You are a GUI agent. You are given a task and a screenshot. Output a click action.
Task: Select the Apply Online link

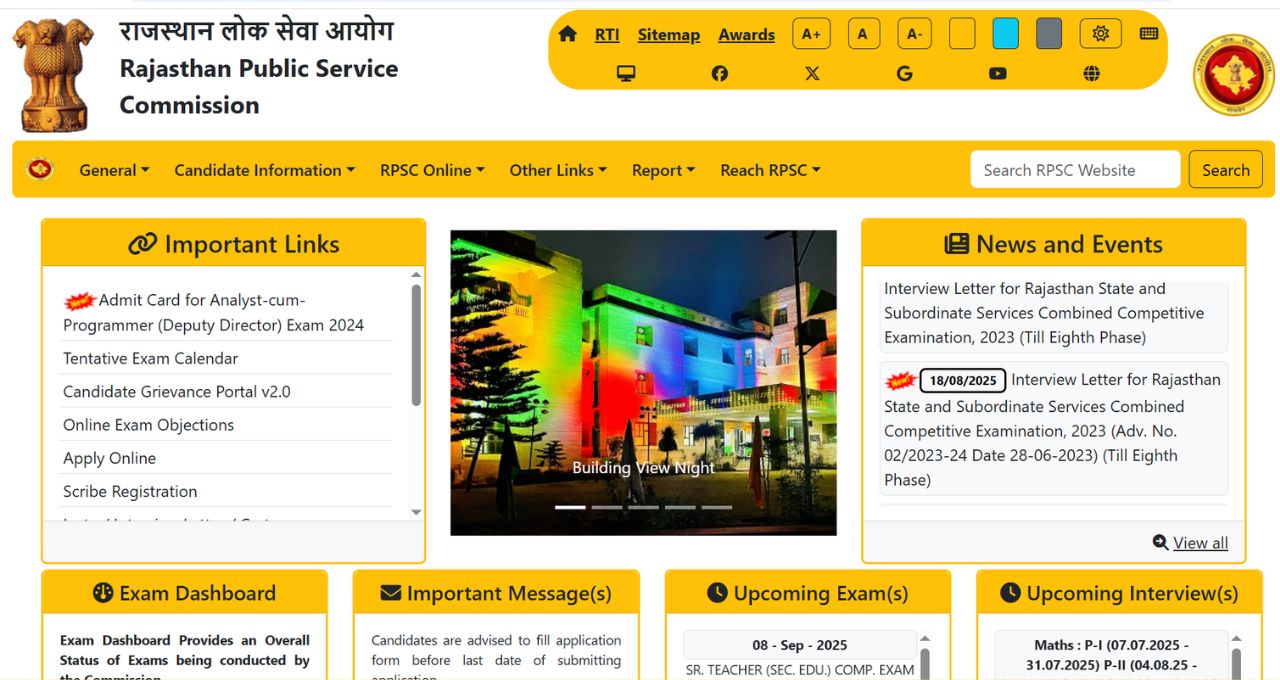(x=109, y=458)
